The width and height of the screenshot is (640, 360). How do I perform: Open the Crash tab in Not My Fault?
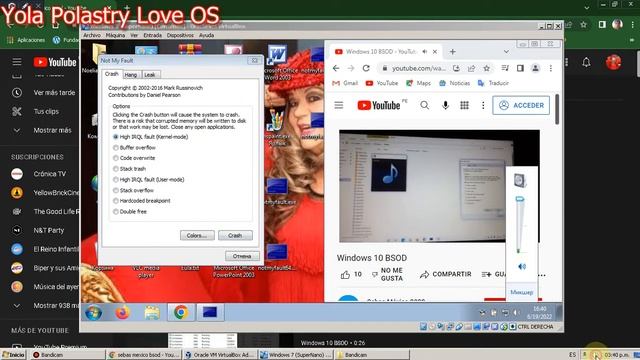[x=111, y=74]
